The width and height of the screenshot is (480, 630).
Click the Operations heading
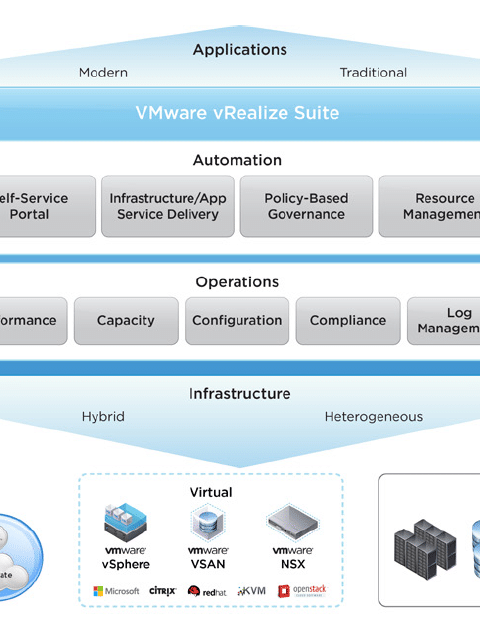tap(237, 282)
